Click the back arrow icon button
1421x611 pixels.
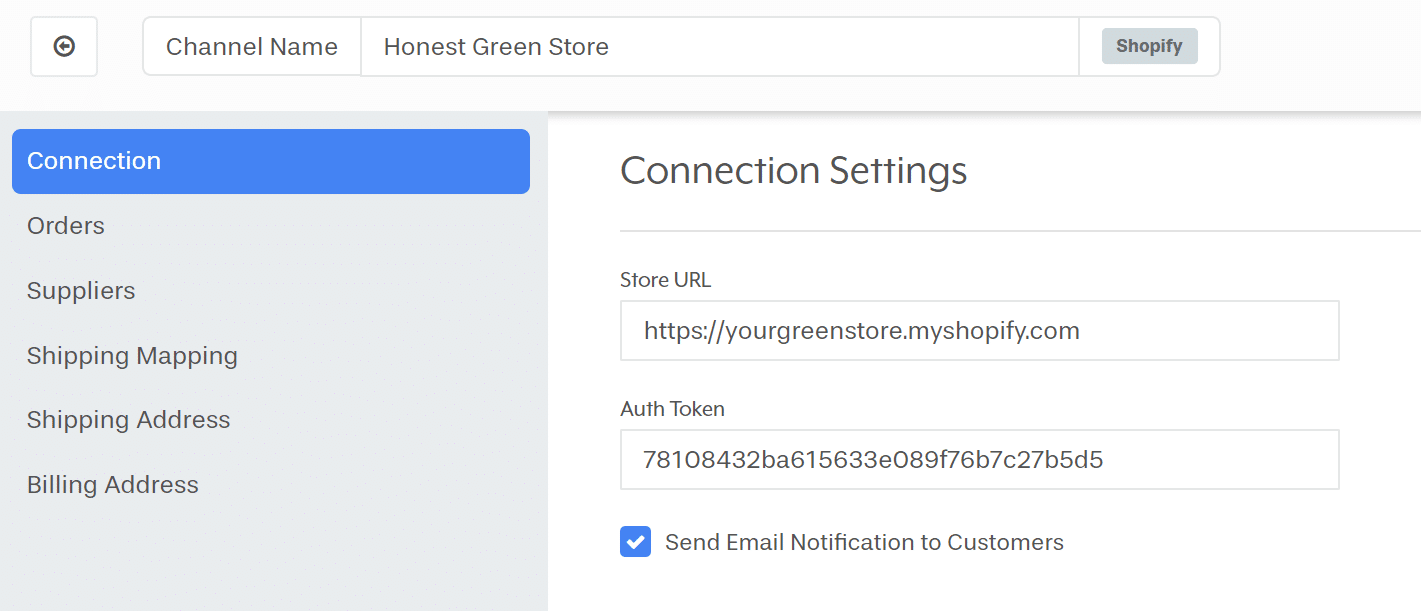64,46
